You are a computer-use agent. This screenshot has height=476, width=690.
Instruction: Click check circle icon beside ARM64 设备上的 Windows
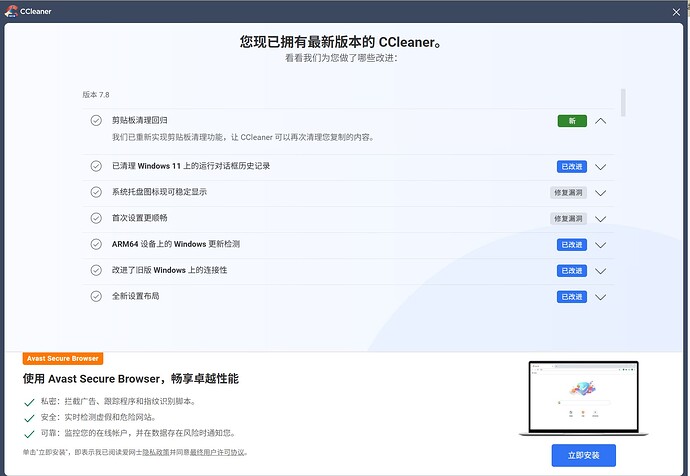(96, 244)
